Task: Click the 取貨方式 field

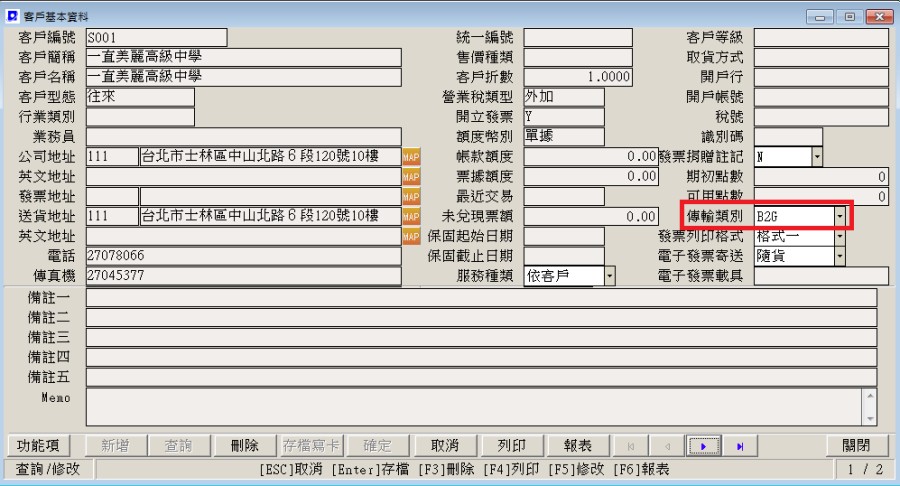Action: coord(821,57)
